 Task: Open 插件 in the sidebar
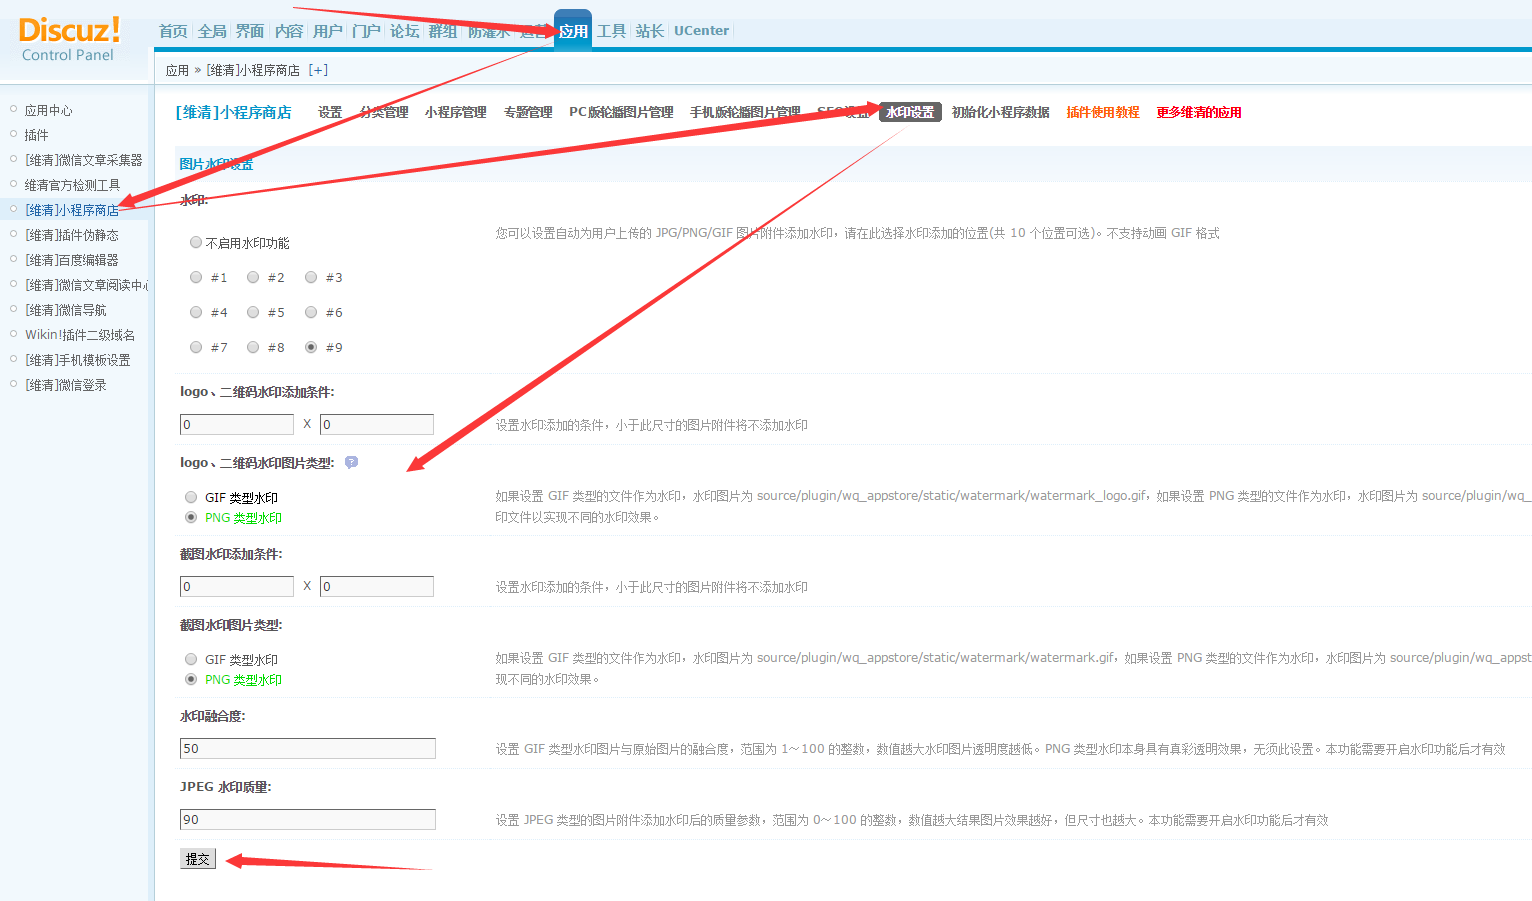[37, 135]
